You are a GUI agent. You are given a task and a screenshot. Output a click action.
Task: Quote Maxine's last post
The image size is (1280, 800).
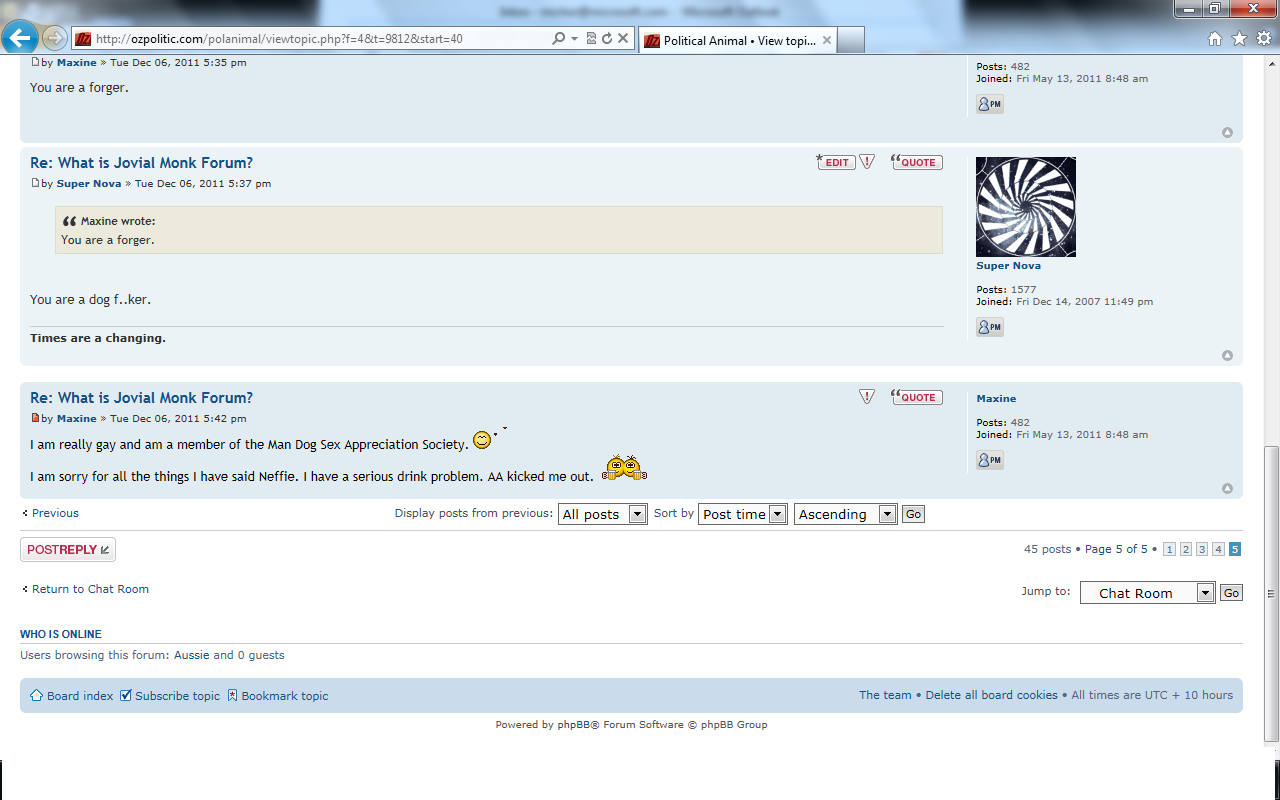pyautogui.click(x=917, y=397)
